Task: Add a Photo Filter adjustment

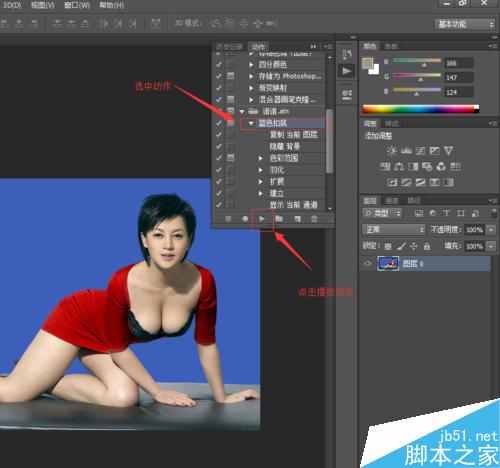Action: [x=427, y=166]
